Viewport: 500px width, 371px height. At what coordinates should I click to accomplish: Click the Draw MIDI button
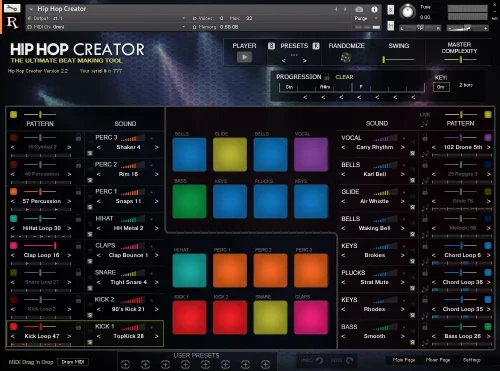(x=73, y=362)
